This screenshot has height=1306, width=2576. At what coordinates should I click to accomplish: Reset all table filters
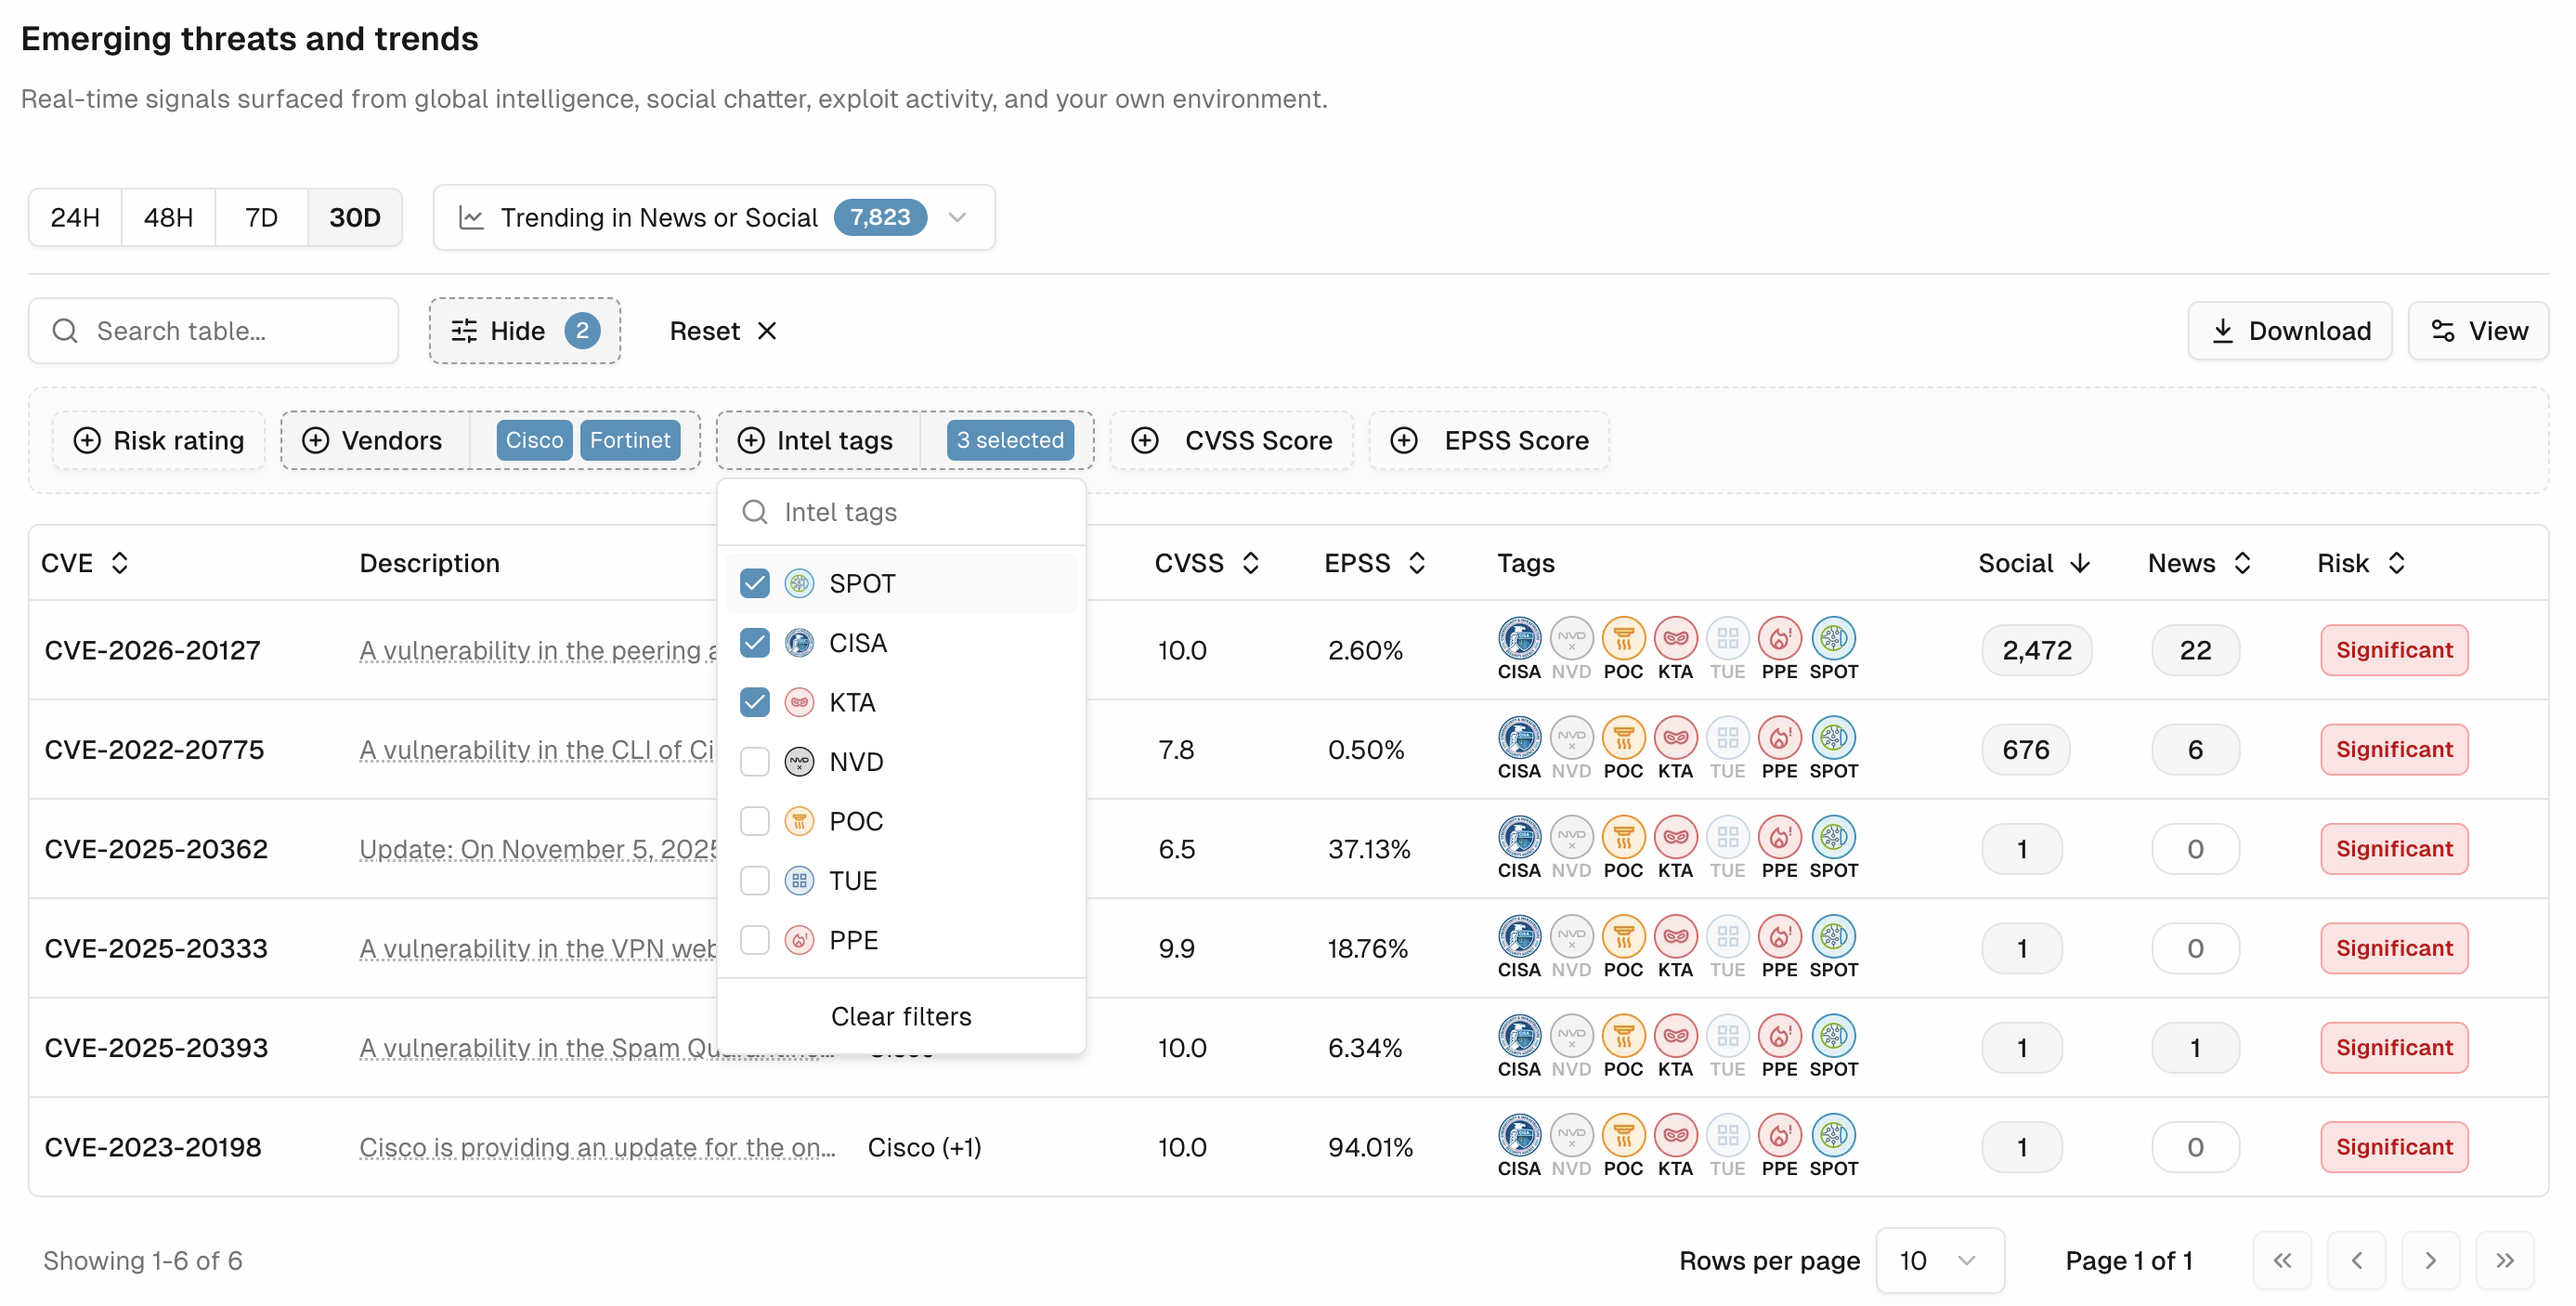[723, 331]
